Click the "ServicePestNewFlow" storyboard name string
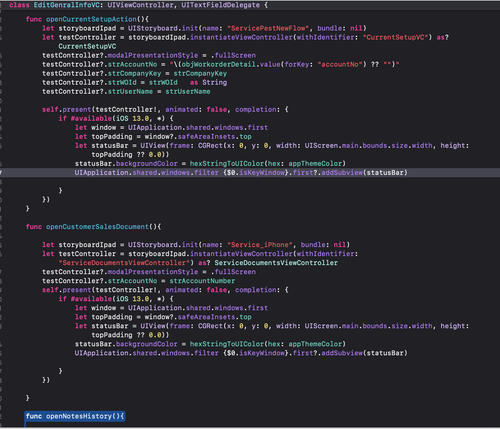 coord(268,28)
